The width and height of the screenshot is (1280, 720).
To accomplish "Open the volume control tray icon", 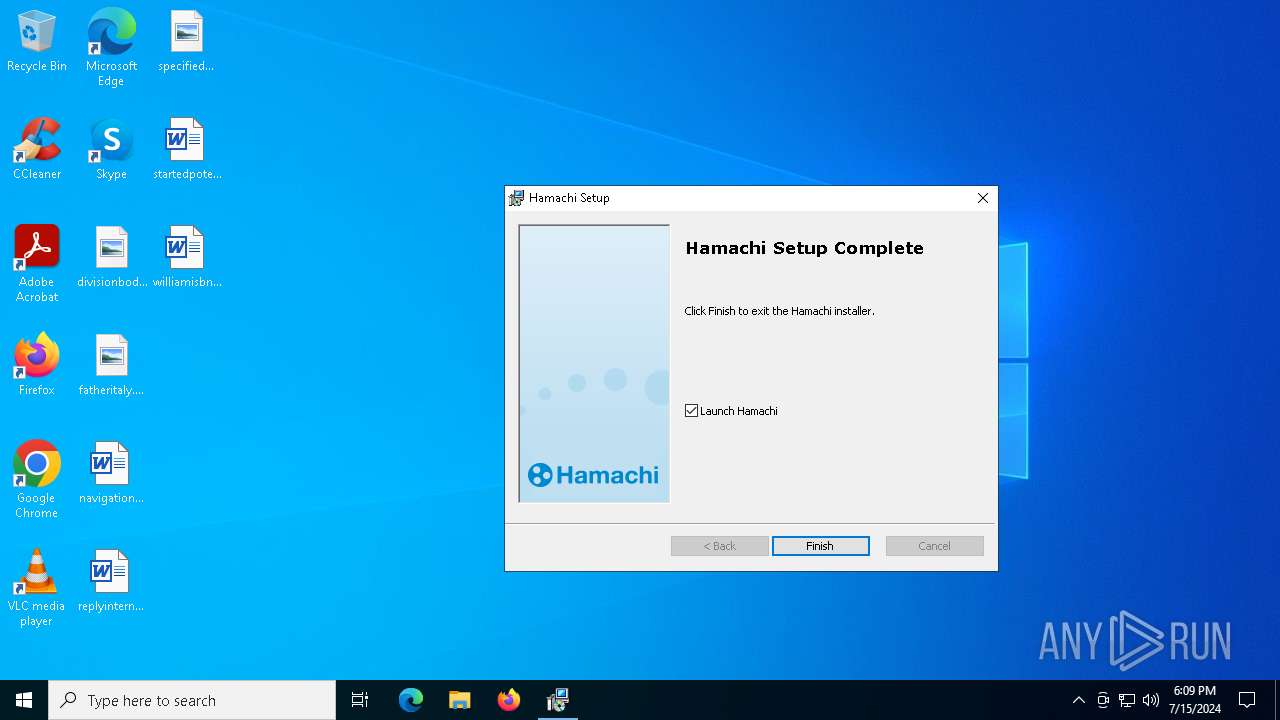I will tap(1151, 700).
